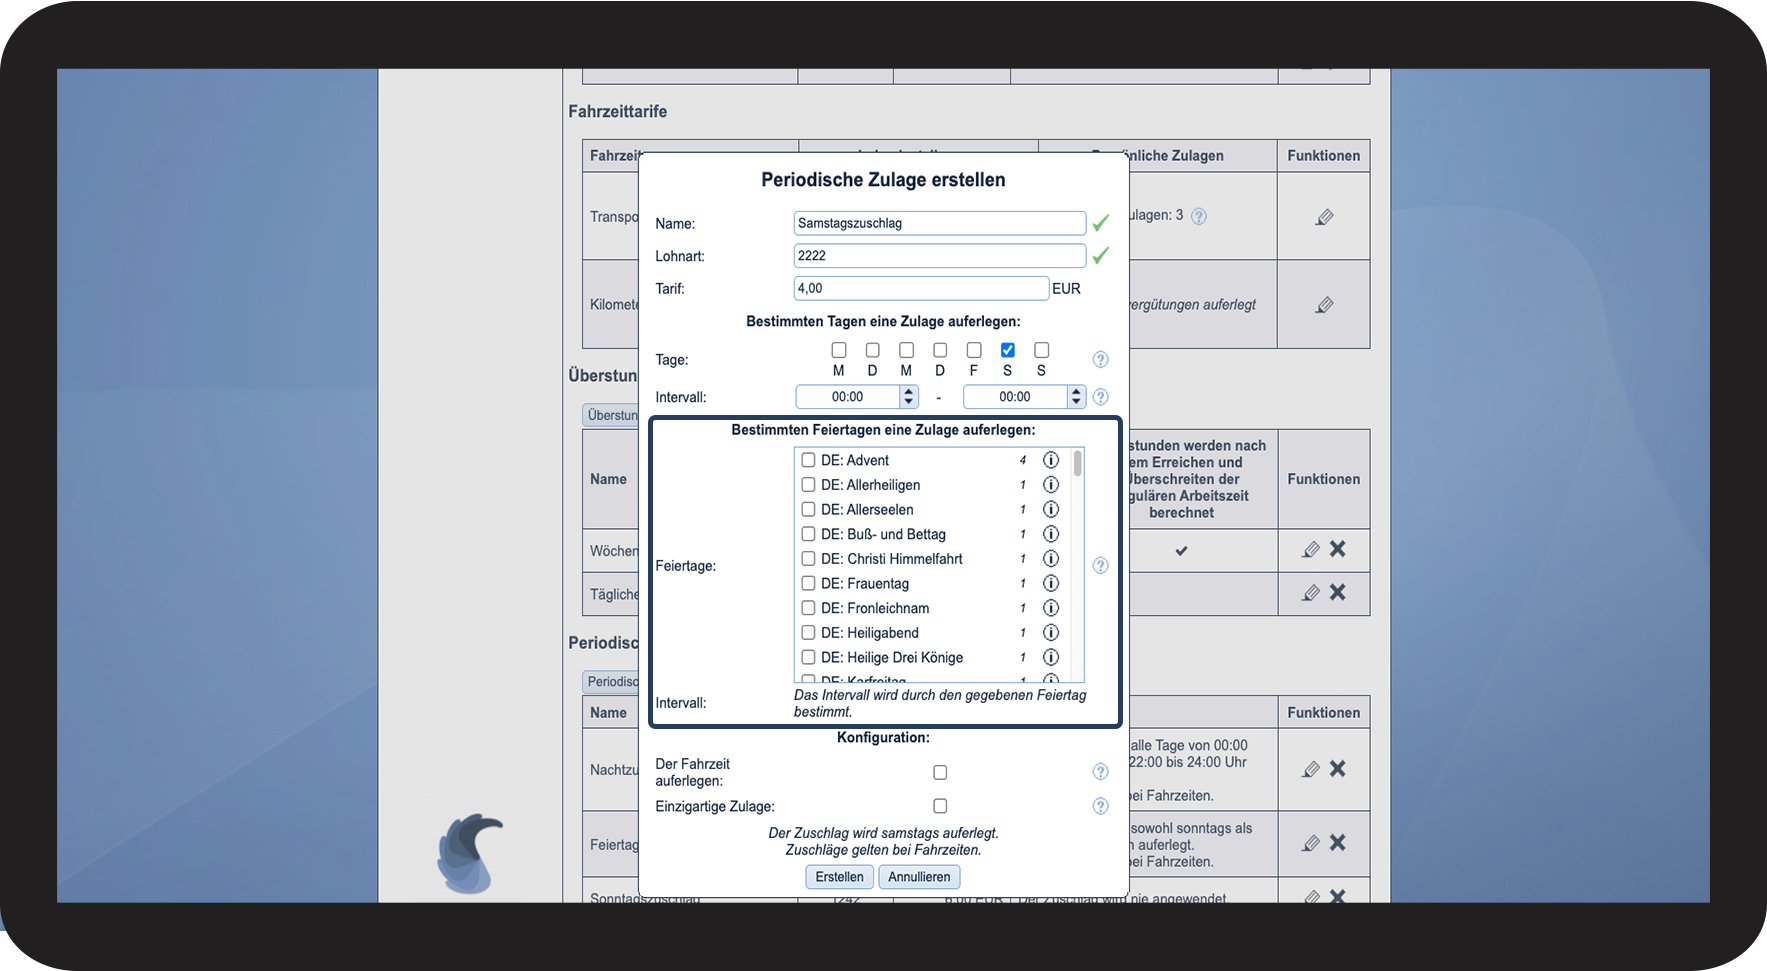The height and width of the screenshot is (971, 1767).
Task: Click the Fahrzeittarife heading text
Action: tap(618, 112)
